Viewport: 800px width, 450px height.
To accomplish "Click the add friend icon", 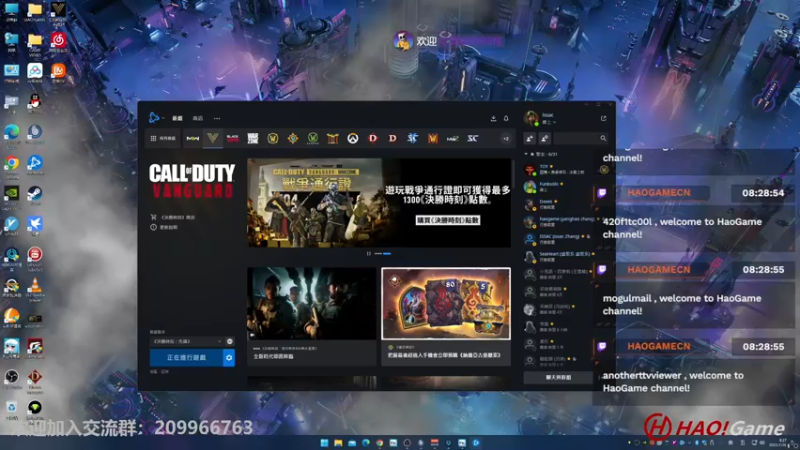I will click(x=530, y=138).
